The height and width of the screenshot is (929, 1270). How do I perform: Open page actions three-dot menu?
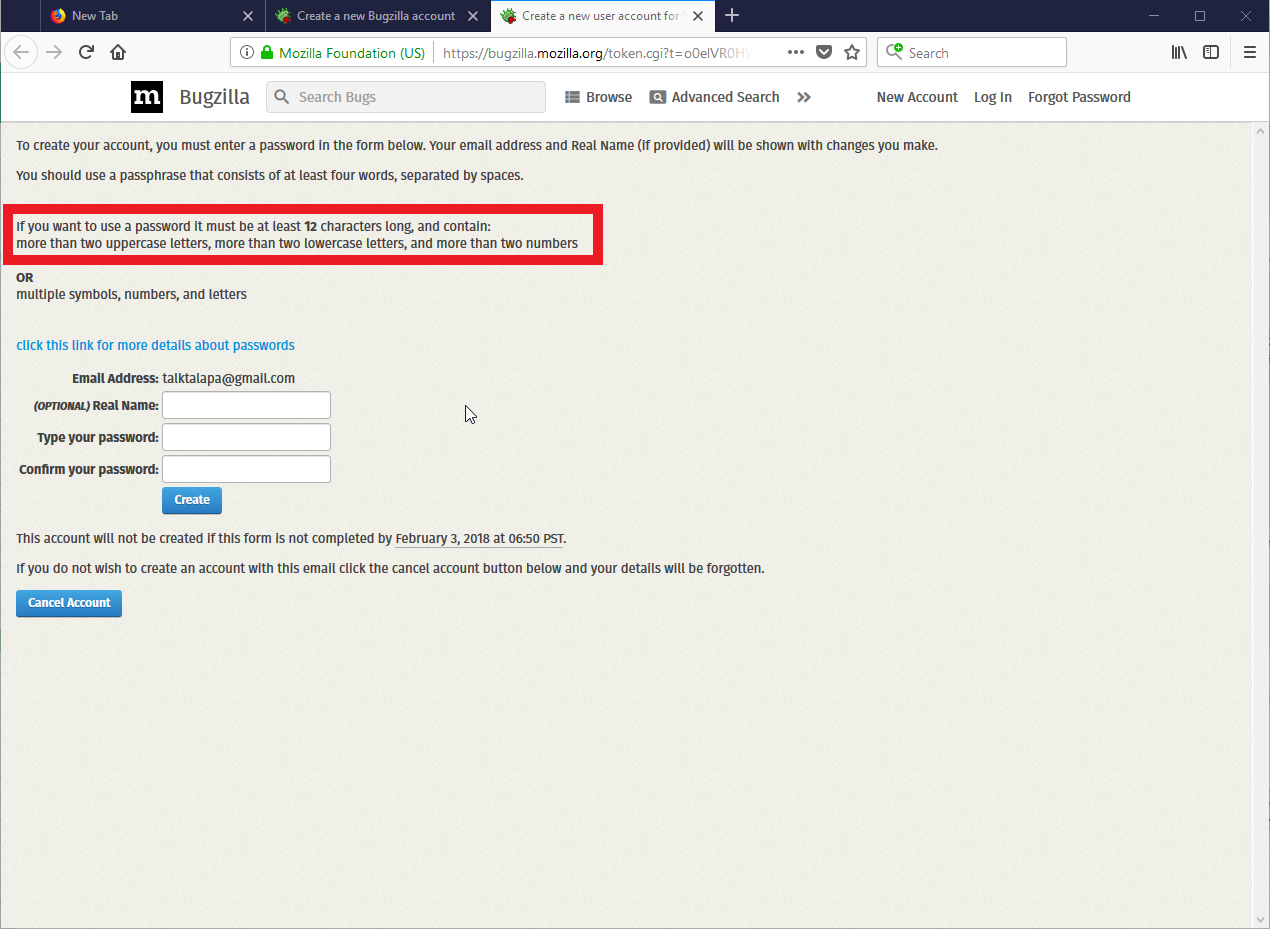(x=796, y=52)
